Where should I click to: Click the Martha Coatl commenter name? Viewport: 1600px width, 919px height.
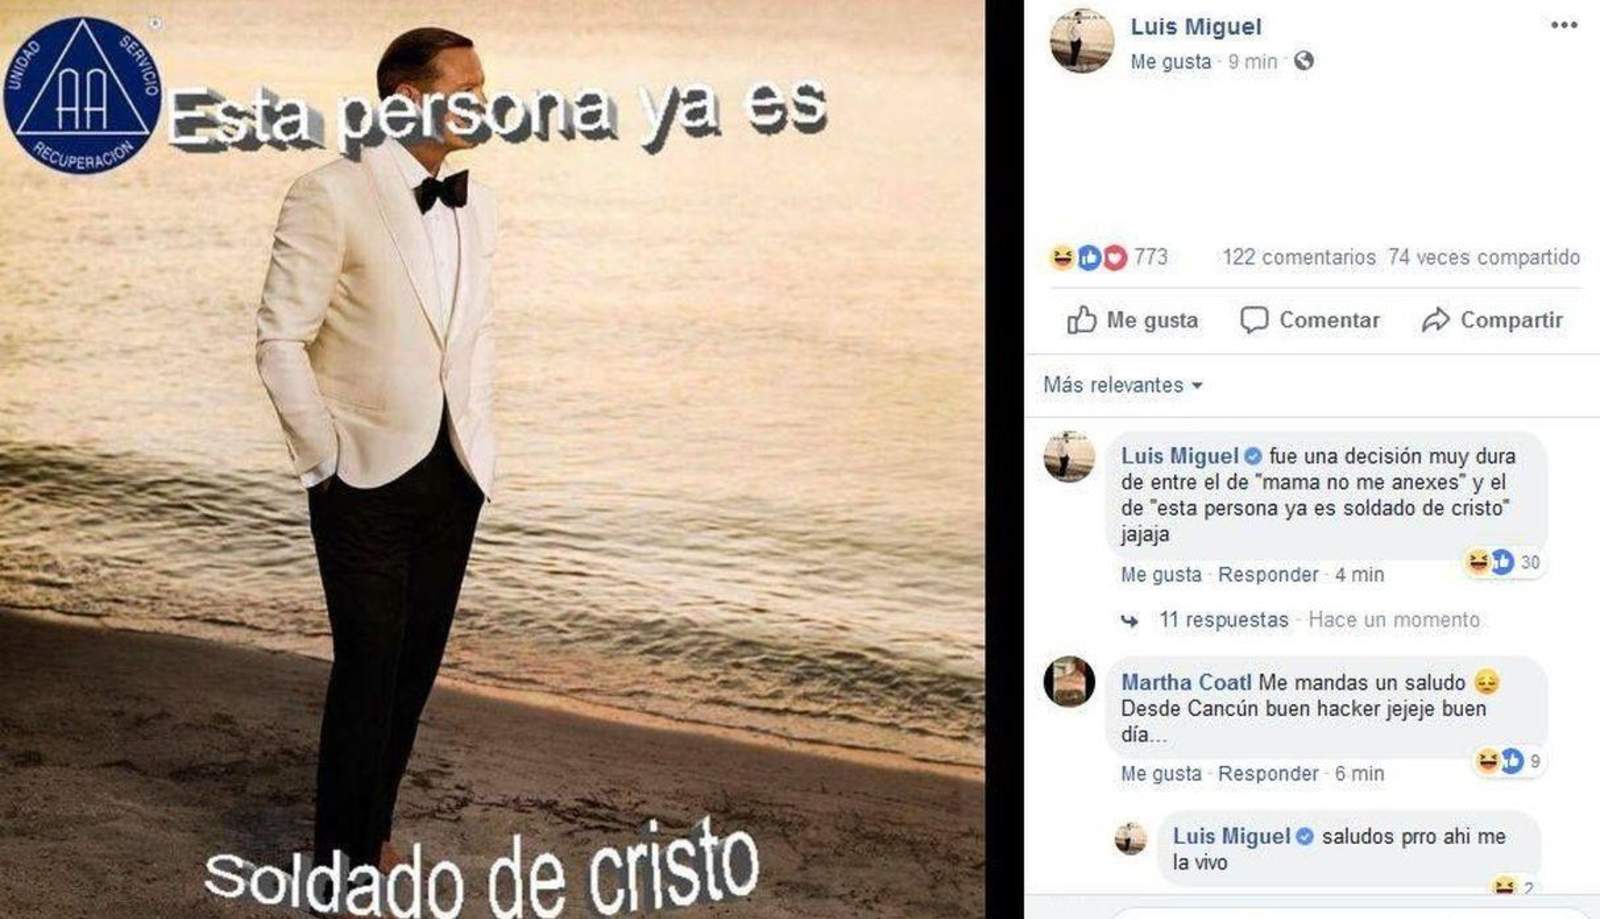1185,682
